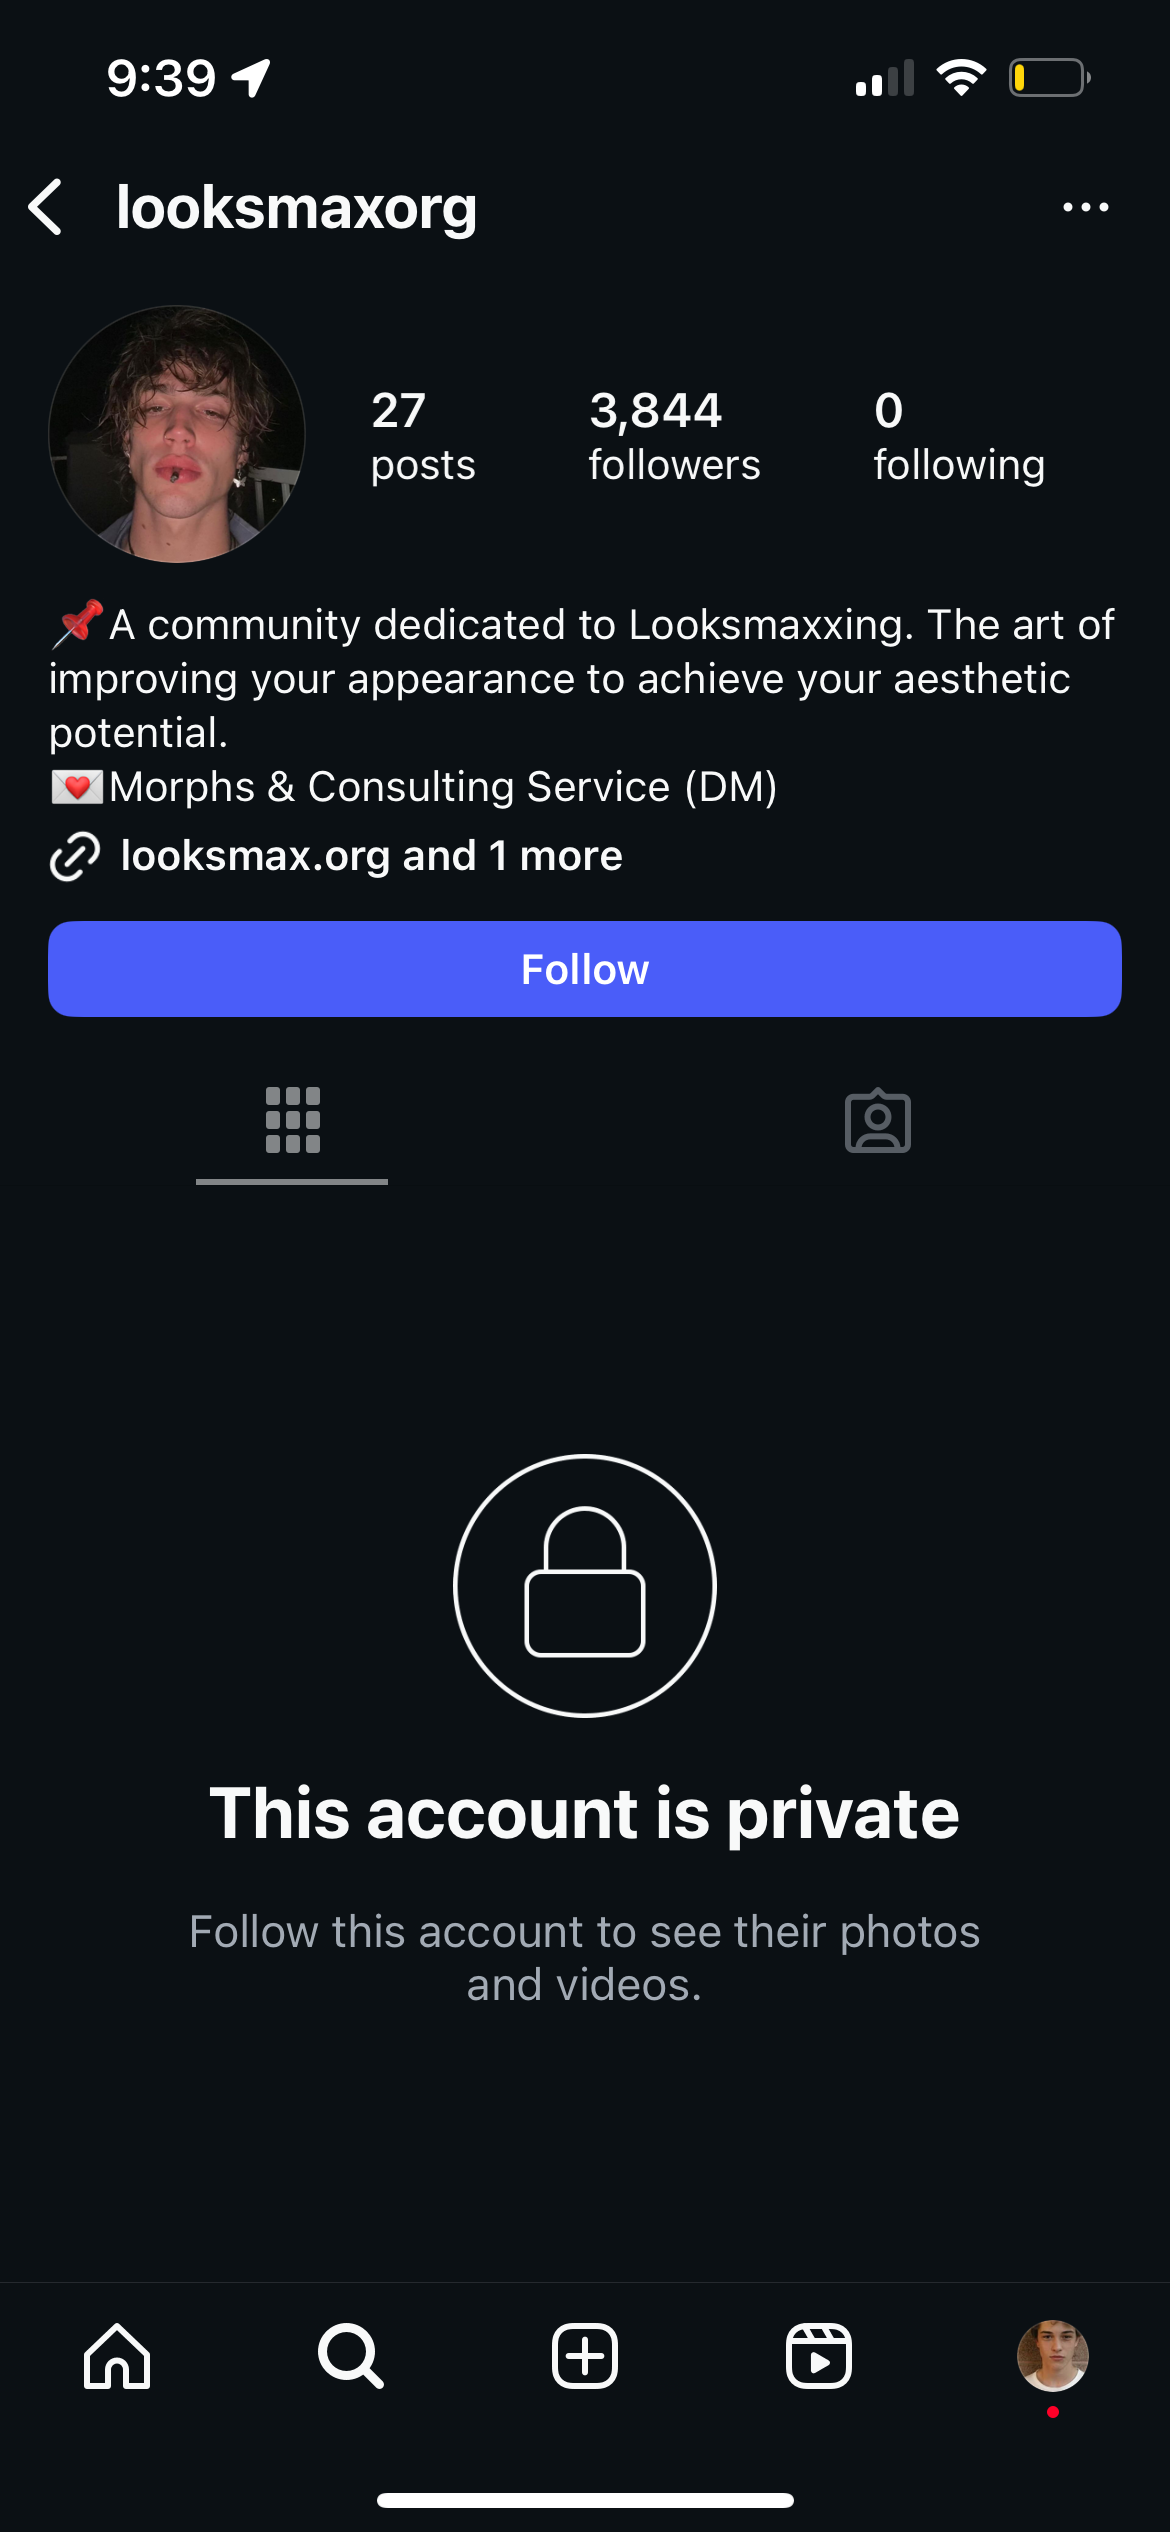Switch to the tagged photos tab
The width and height of the screenshot is (1170, 2532).
click(x=877, y=1120)
